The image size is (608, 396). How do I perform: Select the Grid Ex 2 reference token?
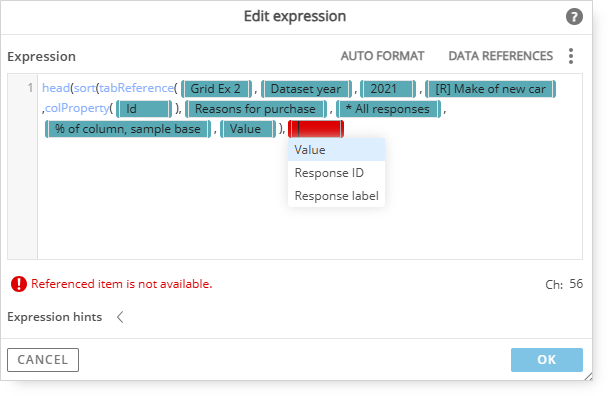click(x=216, y=89)
